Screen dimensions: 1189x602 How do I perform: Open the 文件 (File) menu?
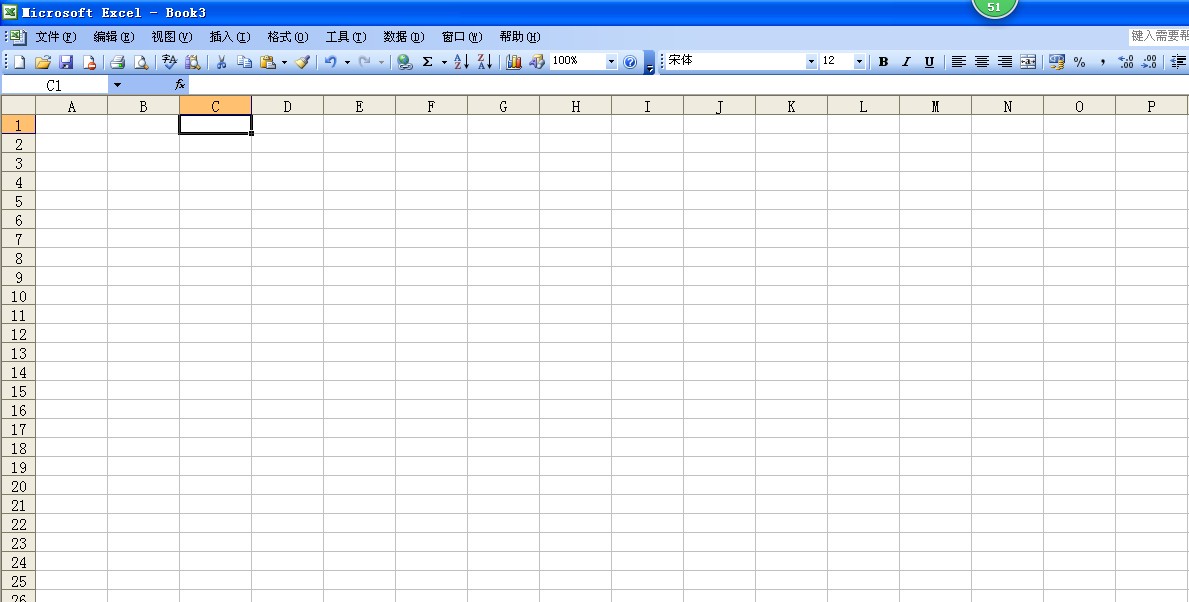56,36
